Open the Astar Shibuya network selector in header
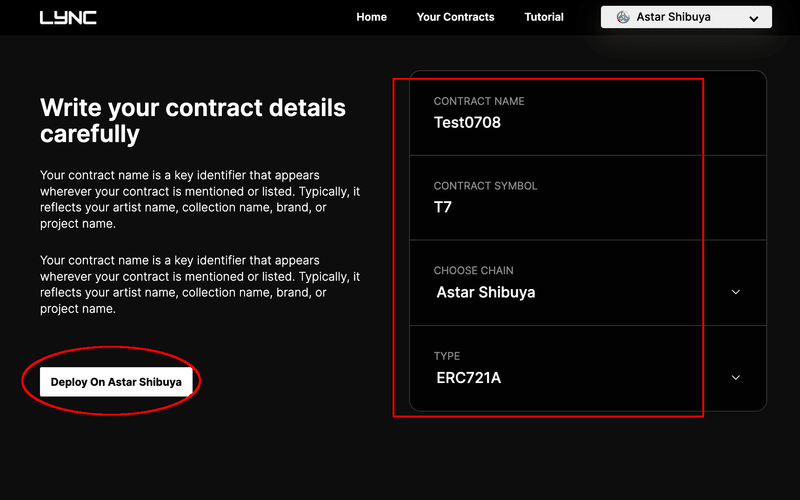Viewport: 800px width, 500px height. pos(686,17)
